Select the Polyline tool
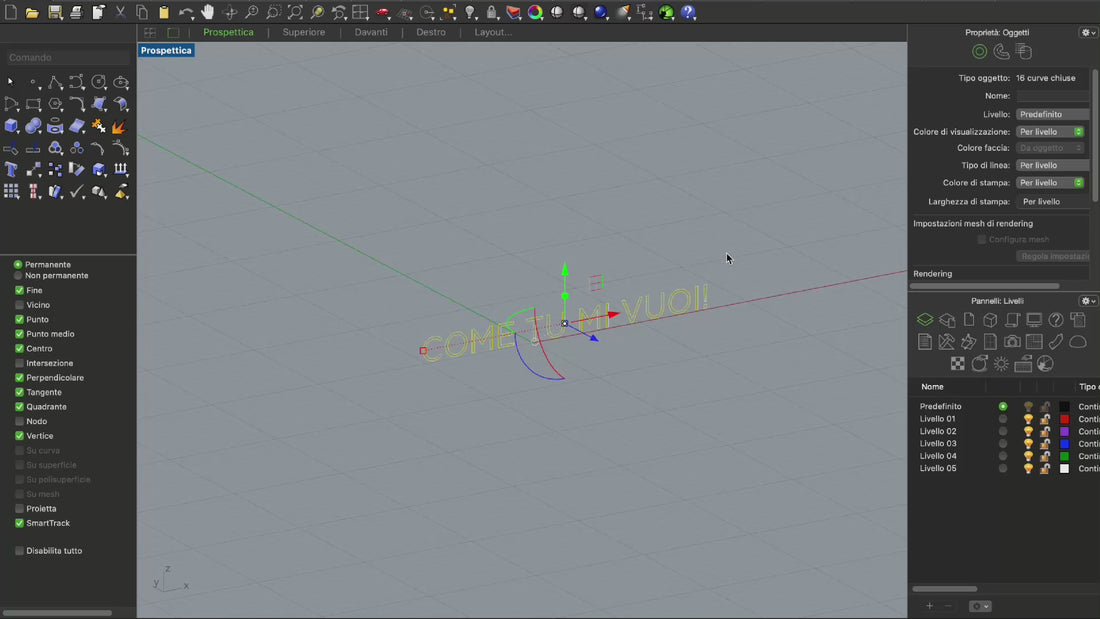 click(55, 82)
